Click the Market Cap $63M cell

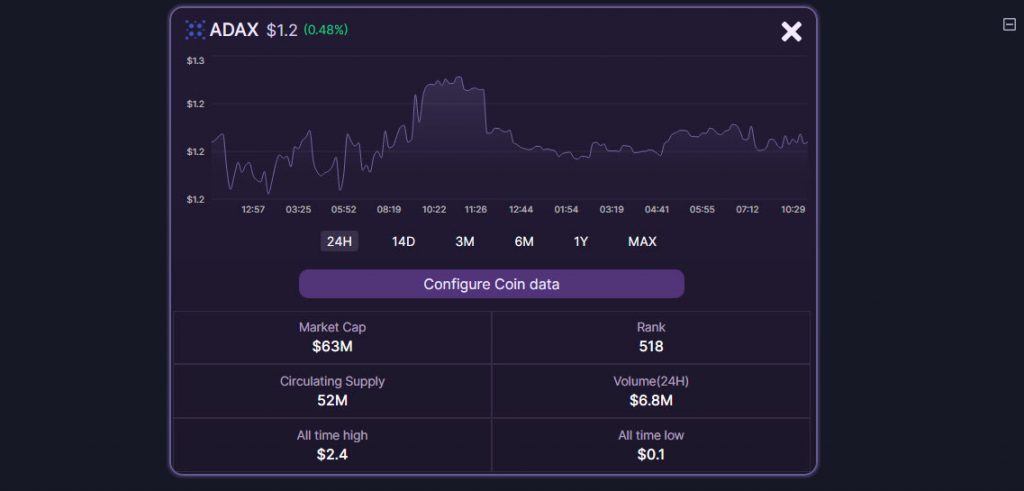[332, 338]
